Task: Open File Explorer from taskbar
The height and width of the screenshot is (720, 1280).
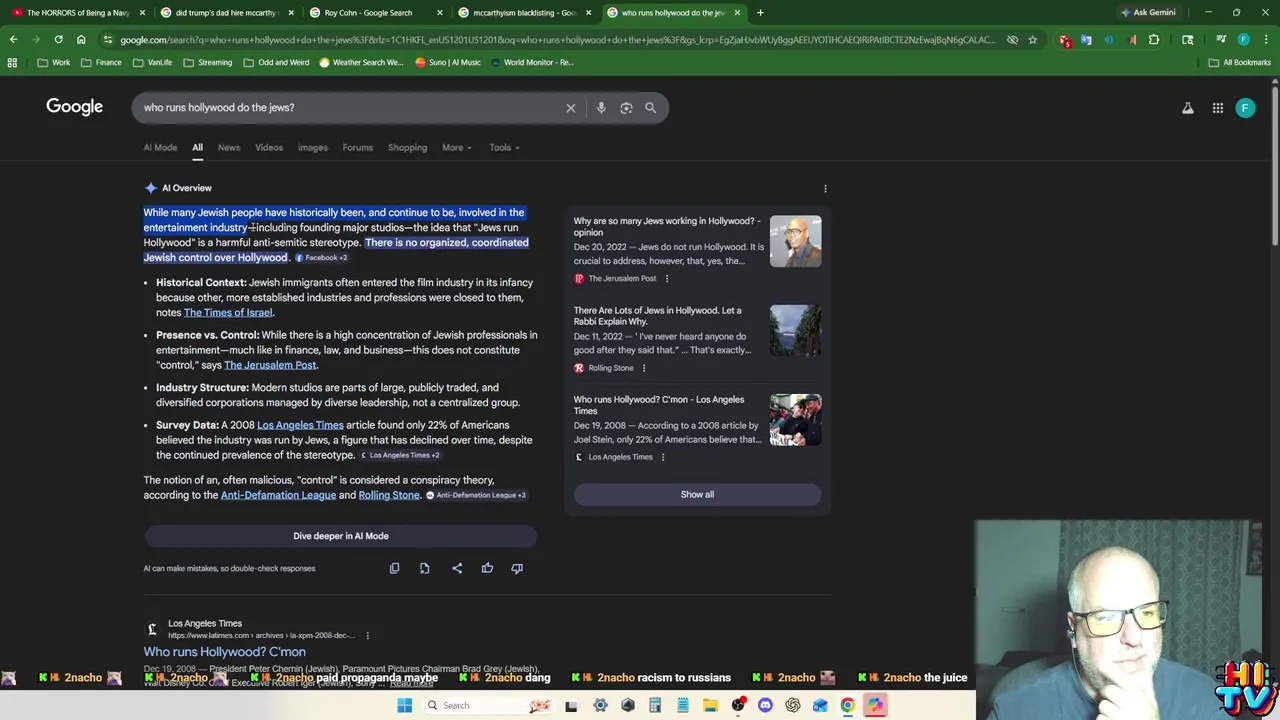Action: (x=710, y=705)
